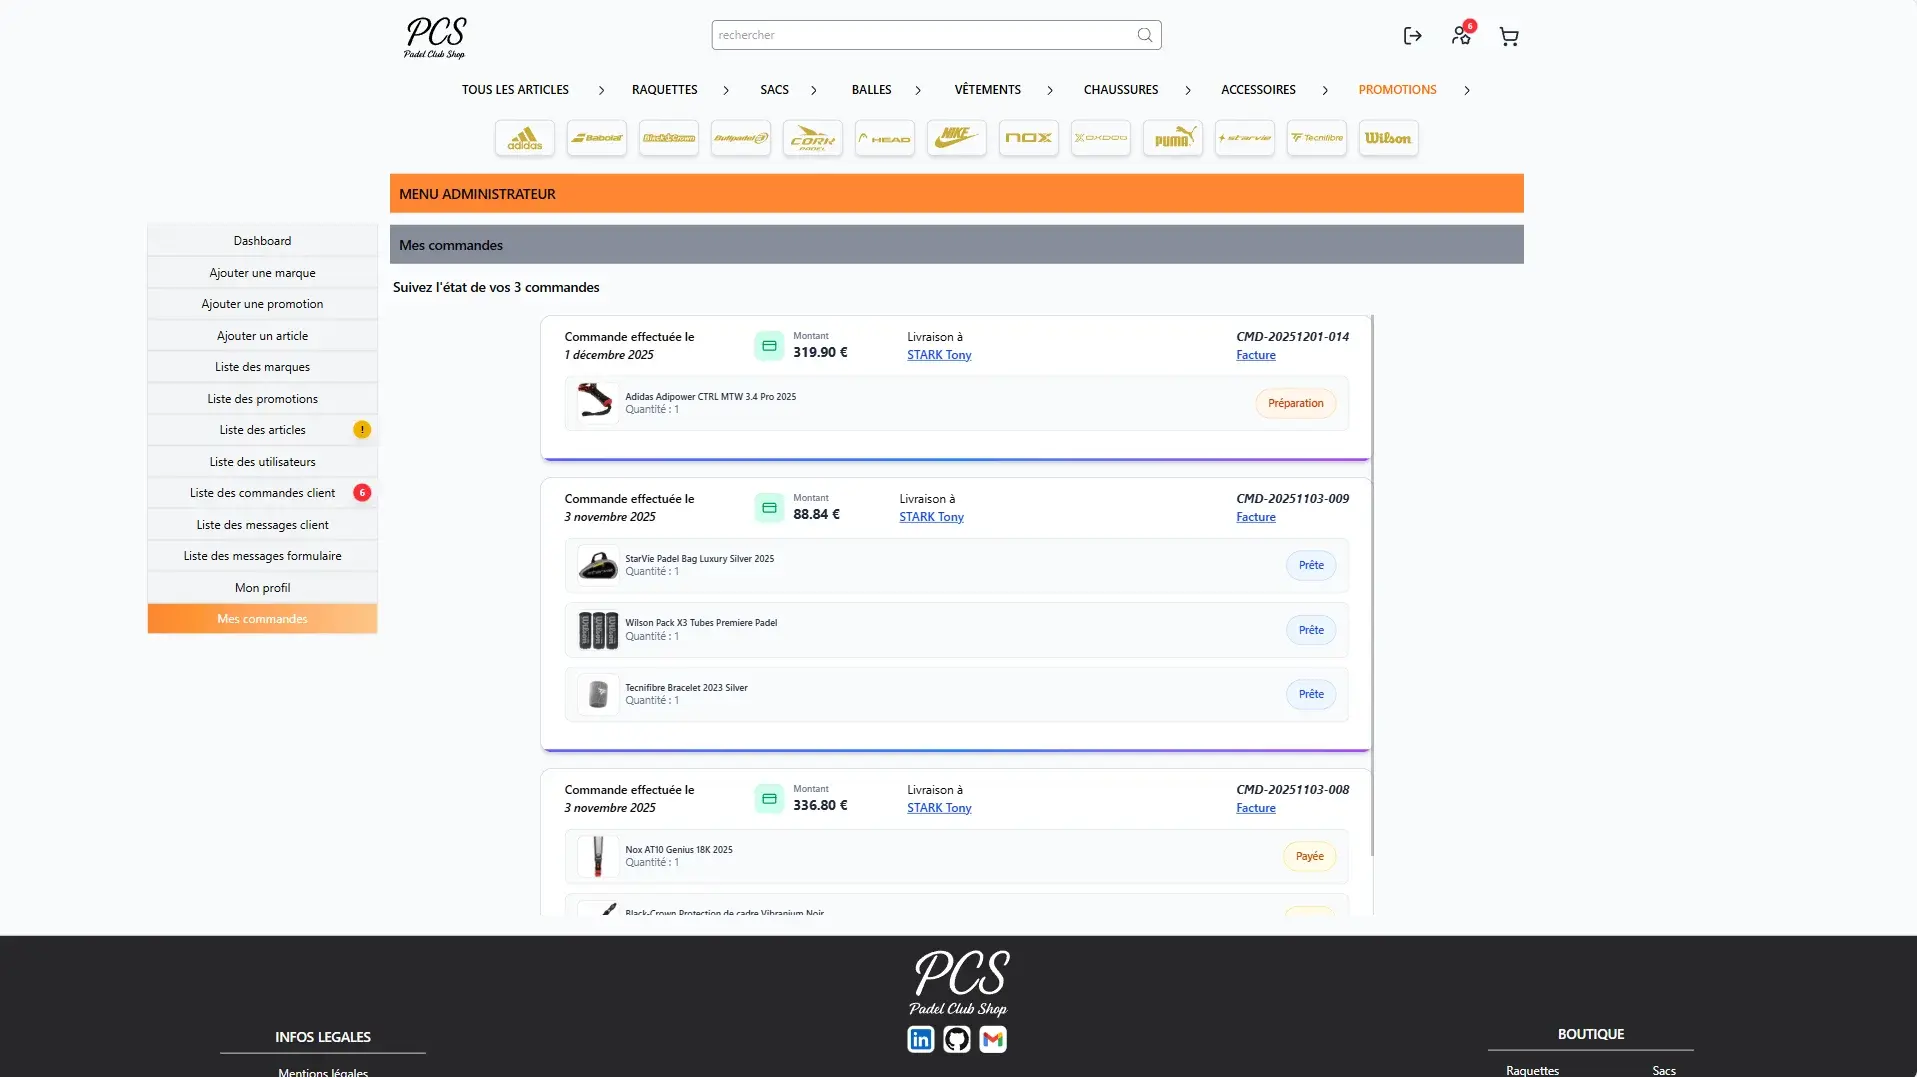Click the magnifier search icon
This screenshot has width=1917, height=1077.
coord(1145,35)
